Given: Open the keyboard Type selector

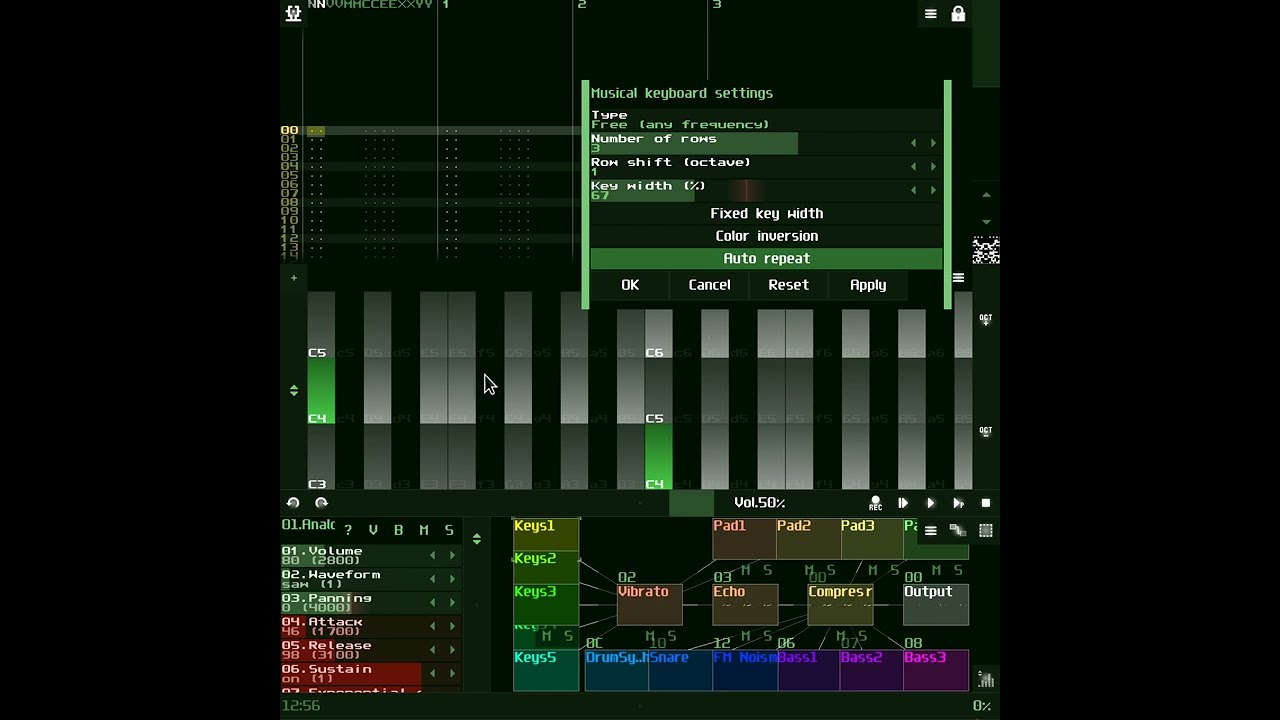Looking at the screenshot, I should [766, 120].
